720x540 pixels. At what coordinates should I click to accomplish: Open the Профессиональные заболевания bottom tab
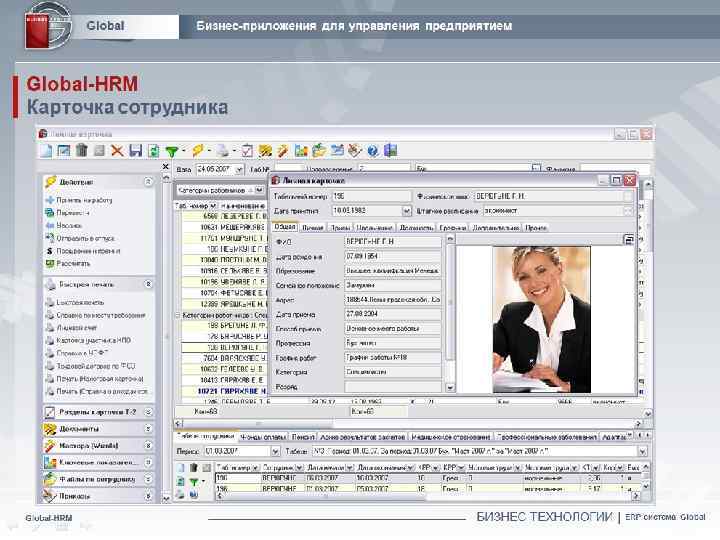pyautogui.click(x=546, y=437)
